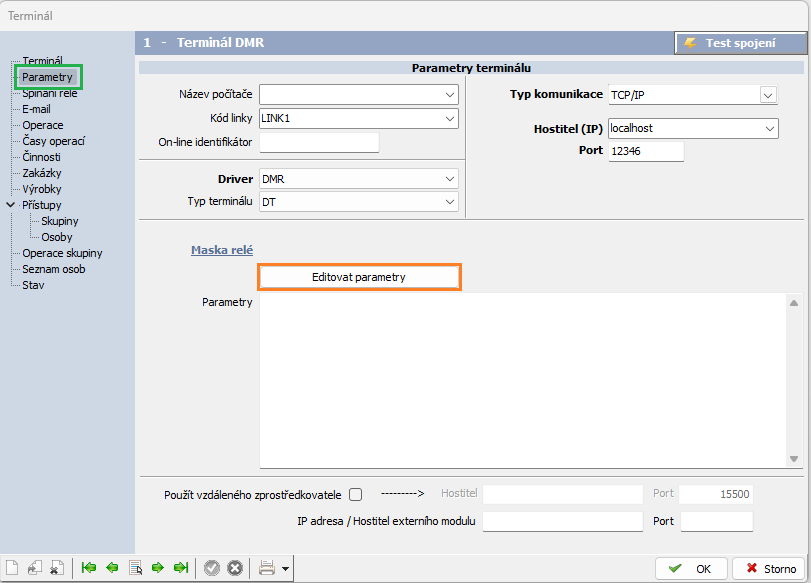Collapse the Přístupy tree node
The image size is (811, 583).
[x=11, y=205]
